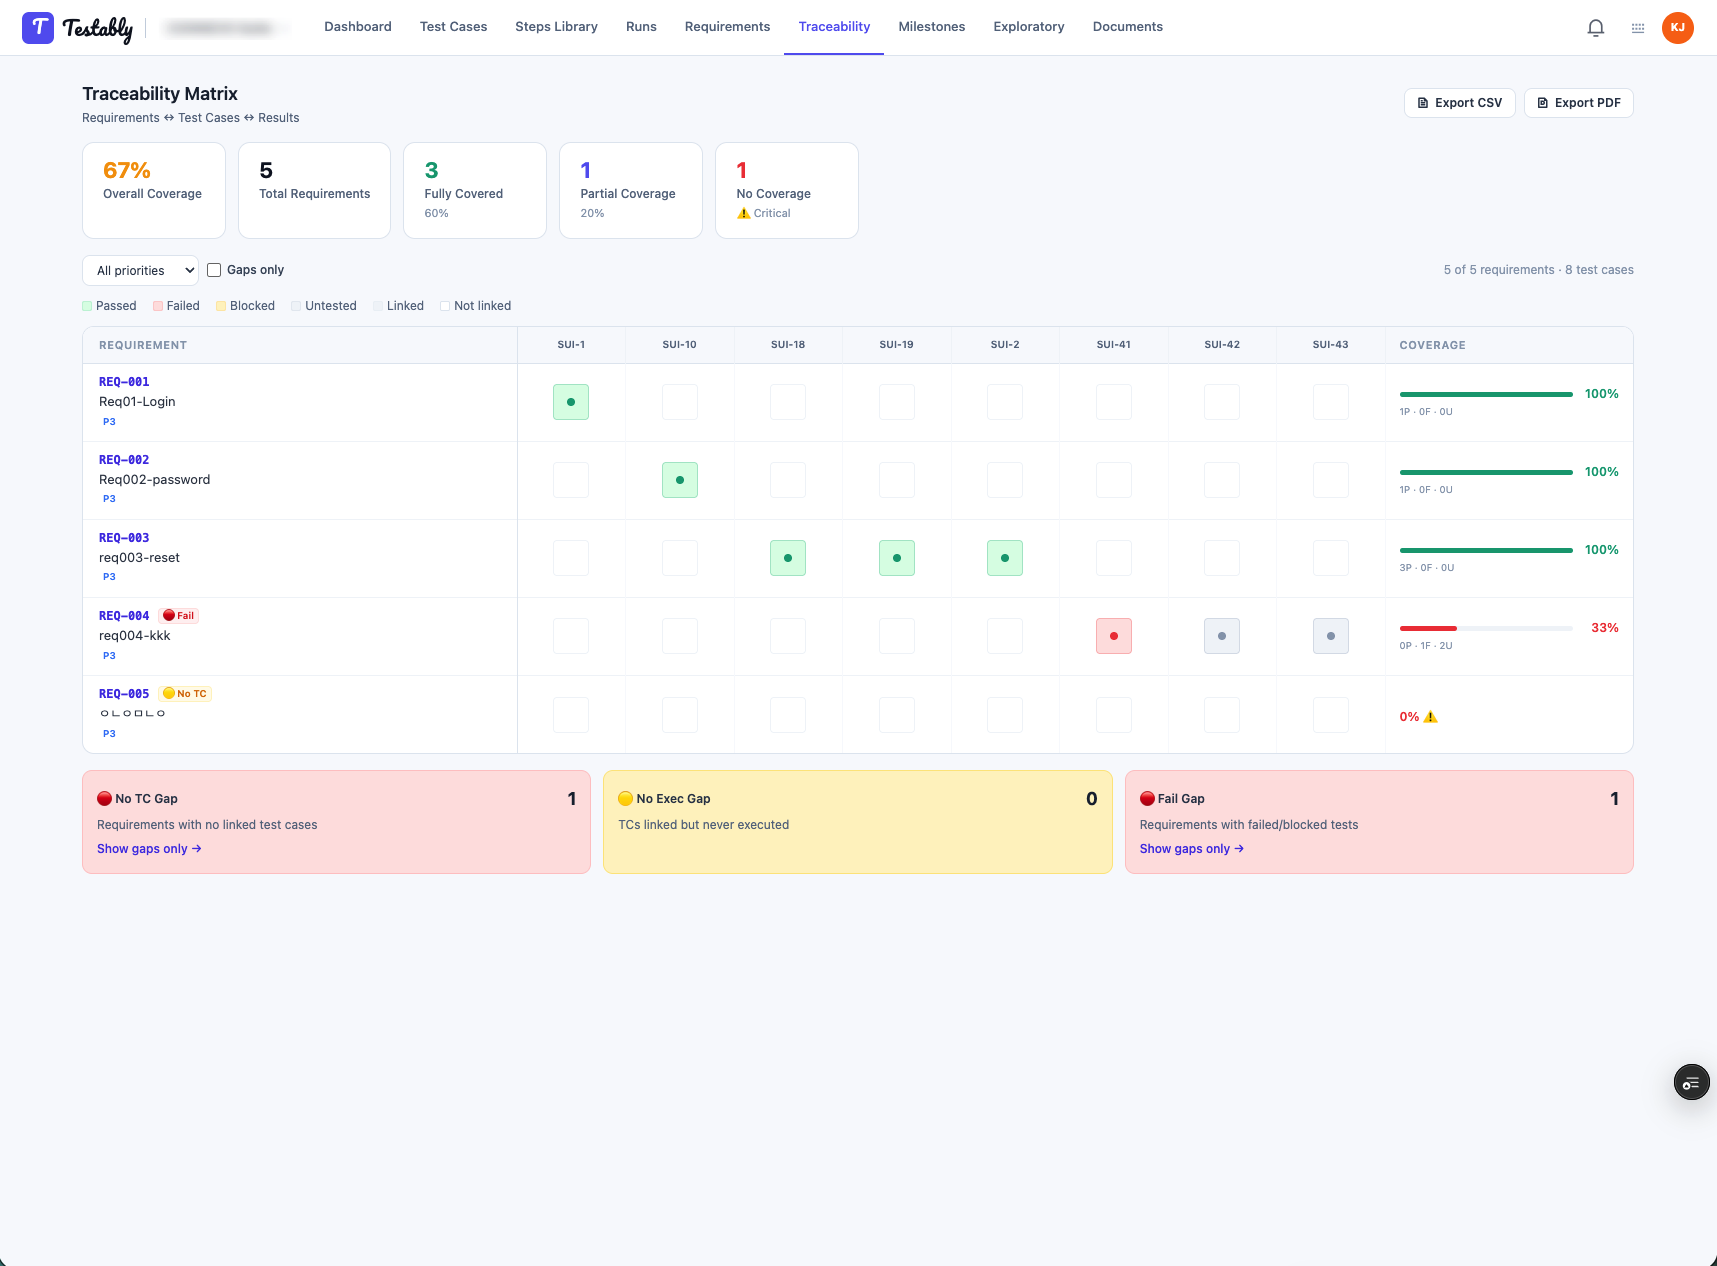This screenshot has width=1717, height=1266.
Task: Expand the All priorities dropdown
Action: pos(140,270)
